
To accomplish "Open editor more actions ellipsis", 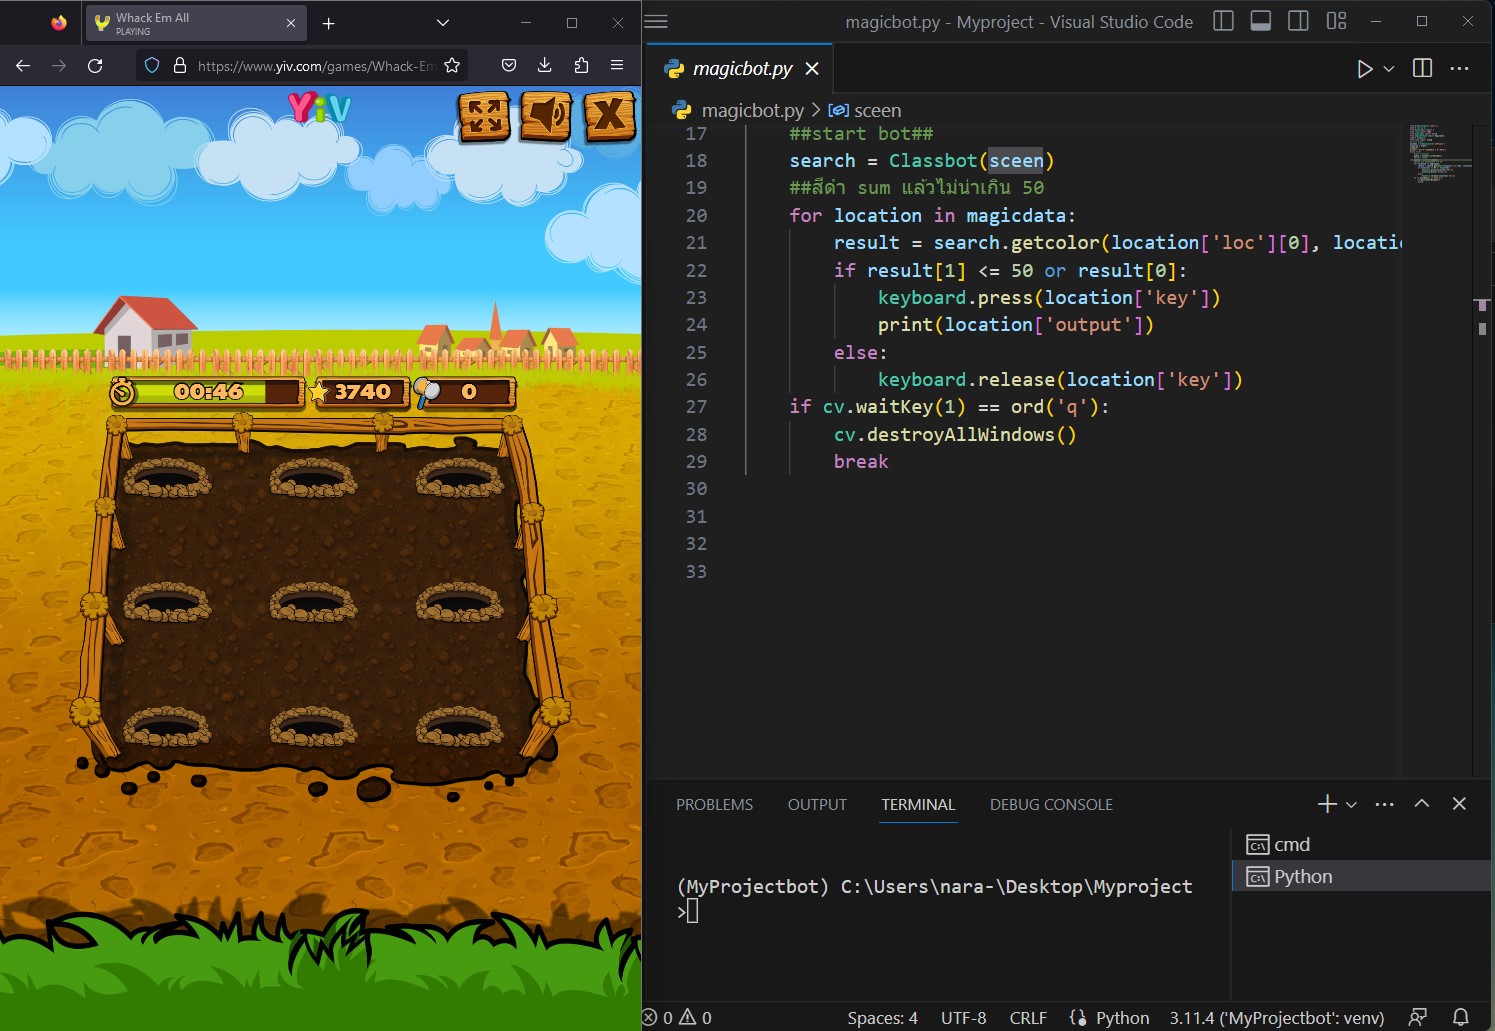I will pos(1459,68).
